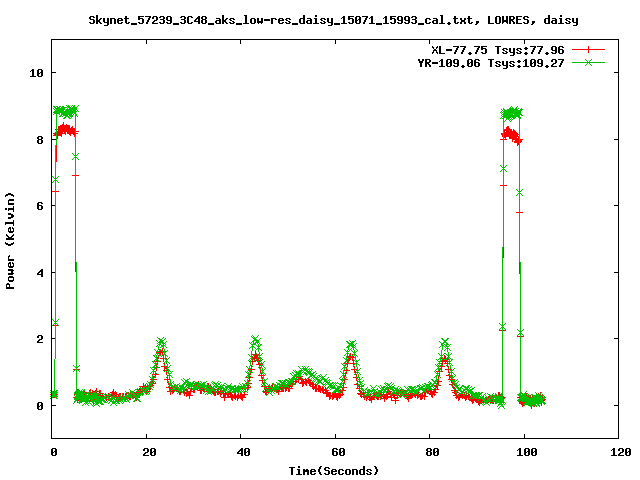Select the legend entry 'YR-109.06 Tsys:109.27'
The width and height of the screenshot is (640, 480).
pos(491,63)
